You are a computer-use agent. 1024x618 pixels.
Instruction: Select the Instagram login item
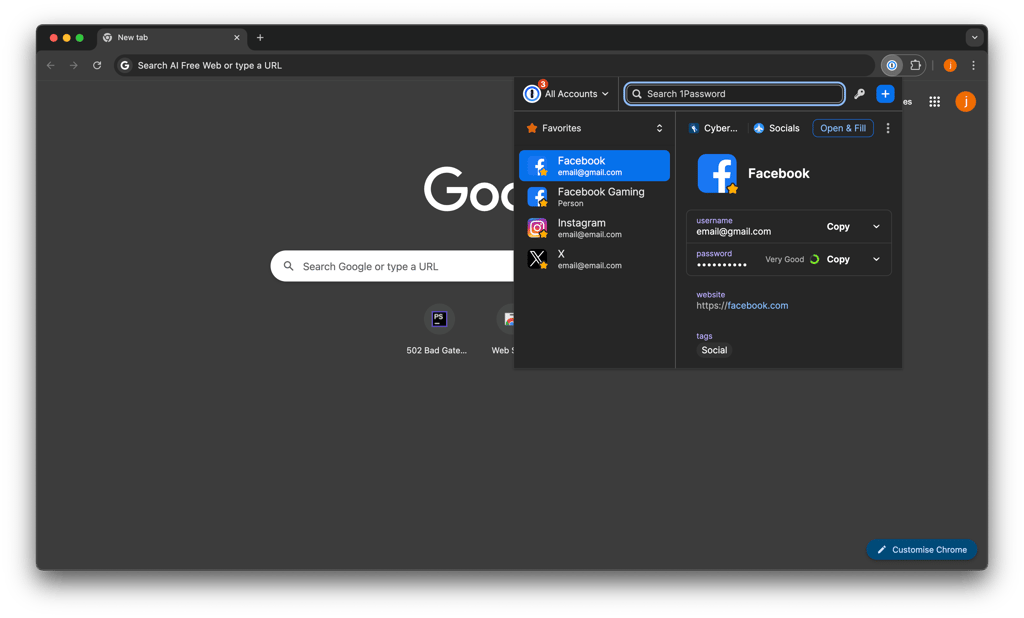(x=594, y=228)
